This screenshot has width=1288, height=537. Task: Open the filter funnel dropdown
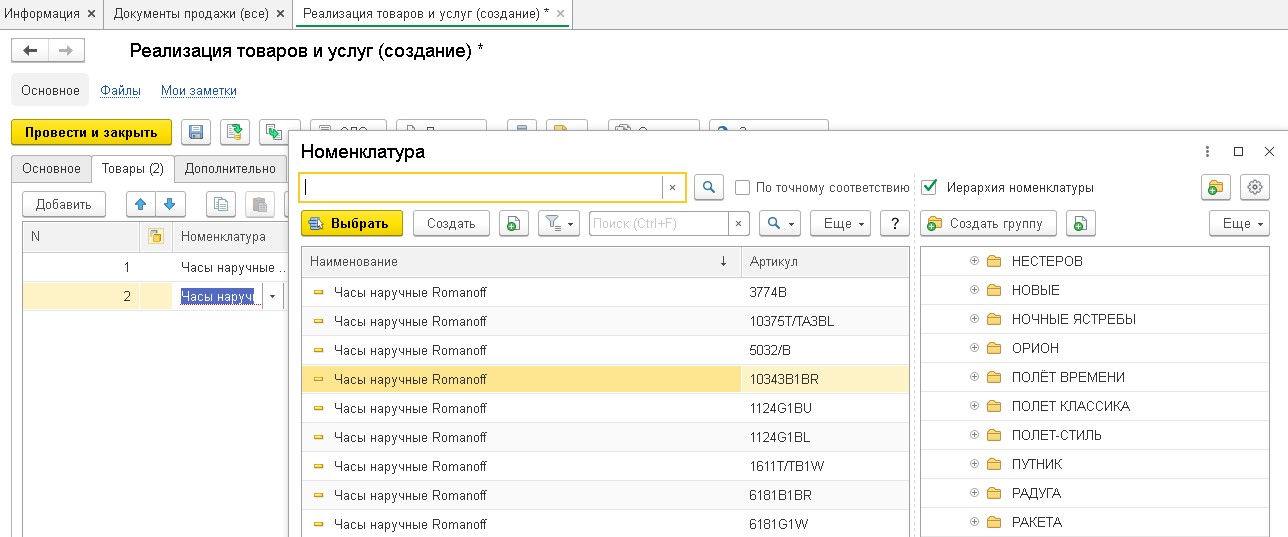[x=559, y=224]
